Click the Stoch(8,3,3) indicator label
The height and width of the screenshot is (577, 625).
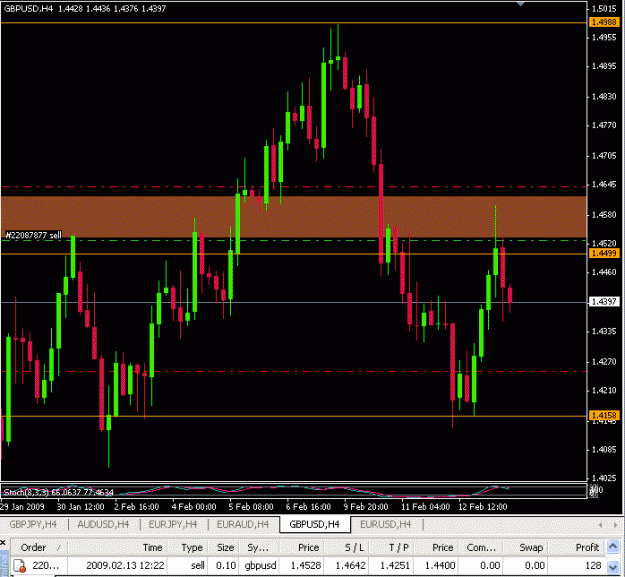tap(58, 492)
